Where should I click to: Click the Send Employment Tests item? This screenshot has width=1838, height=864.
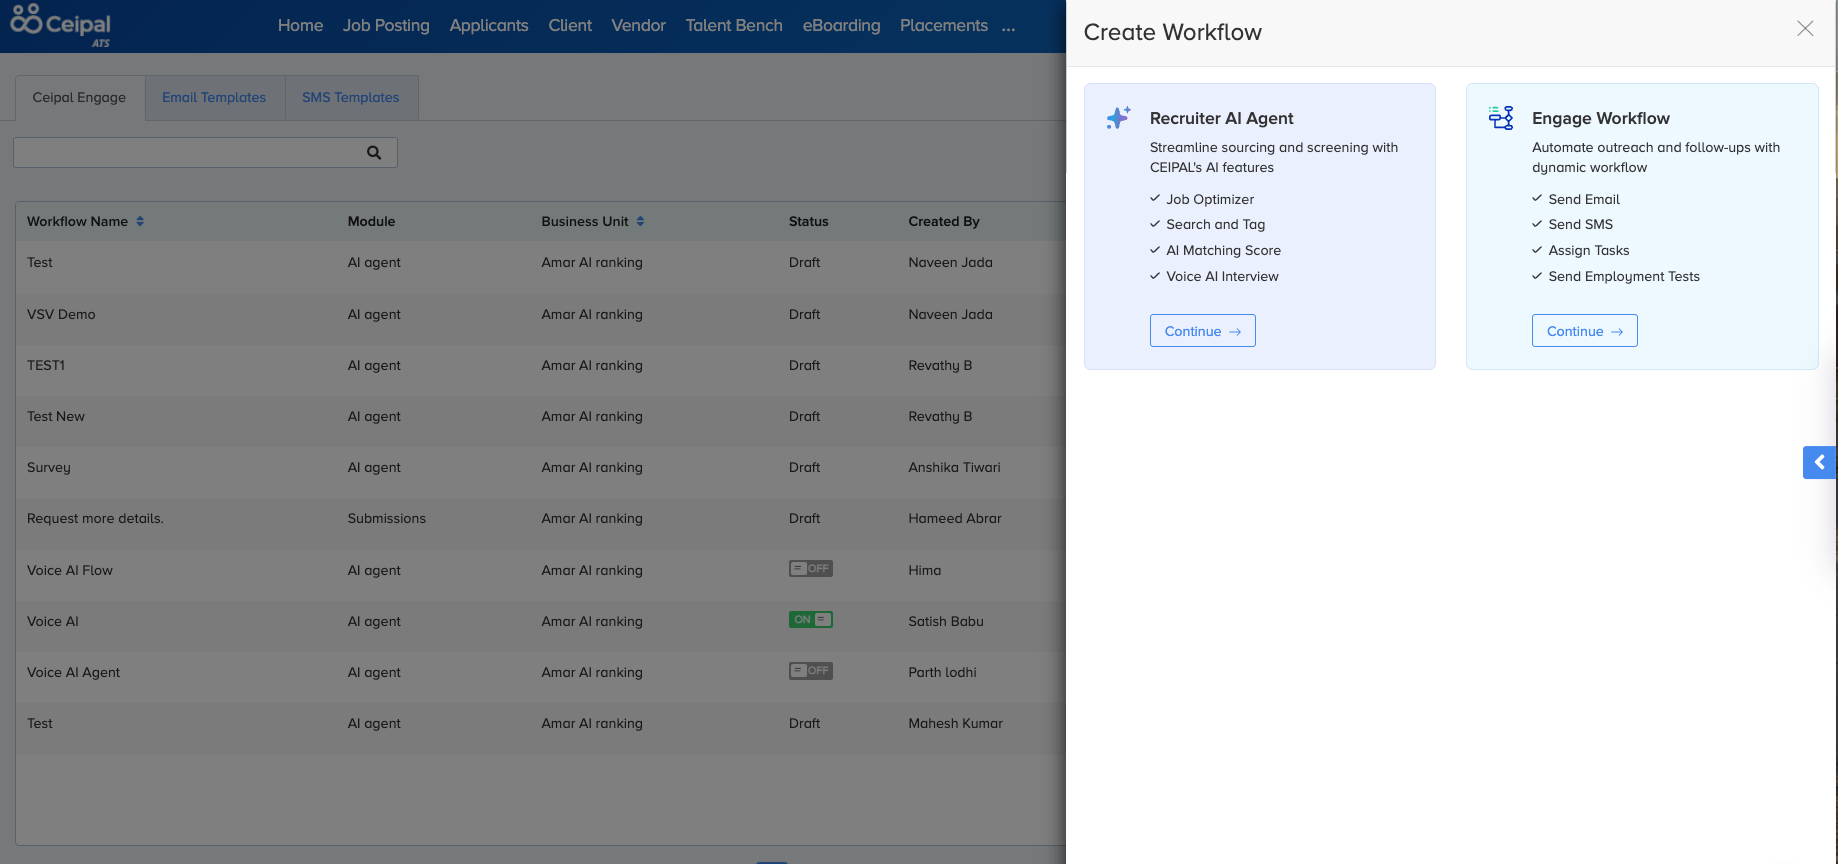[x=1624, y=276]
